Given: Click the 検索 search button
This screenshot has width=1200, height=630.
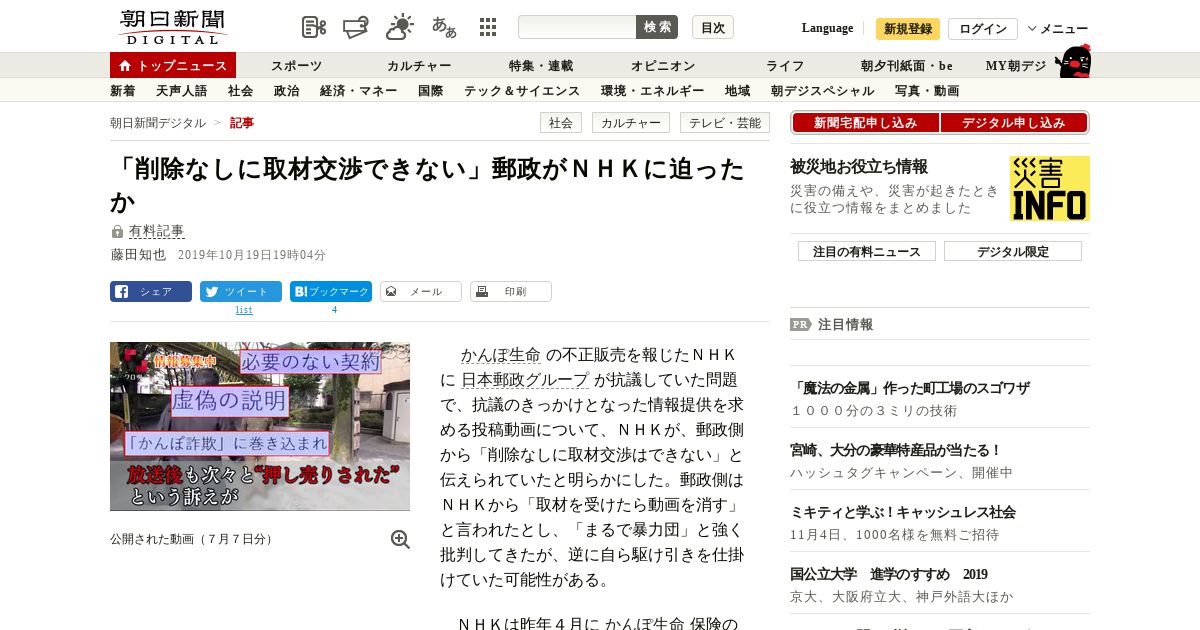Looking at the screenshot, I should [657, 27].
